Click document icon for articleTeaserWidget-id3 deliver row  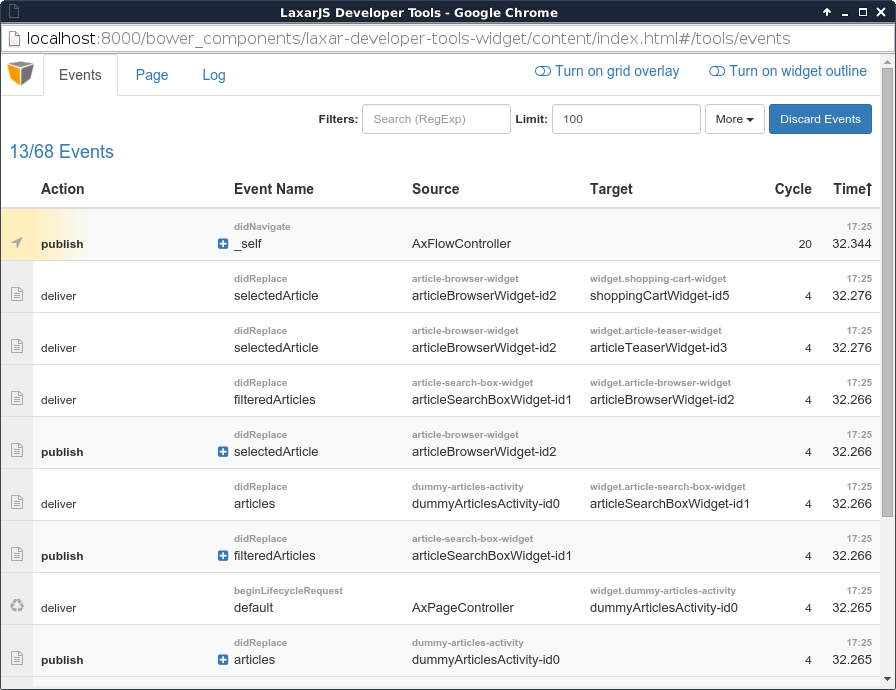(17, 346)
